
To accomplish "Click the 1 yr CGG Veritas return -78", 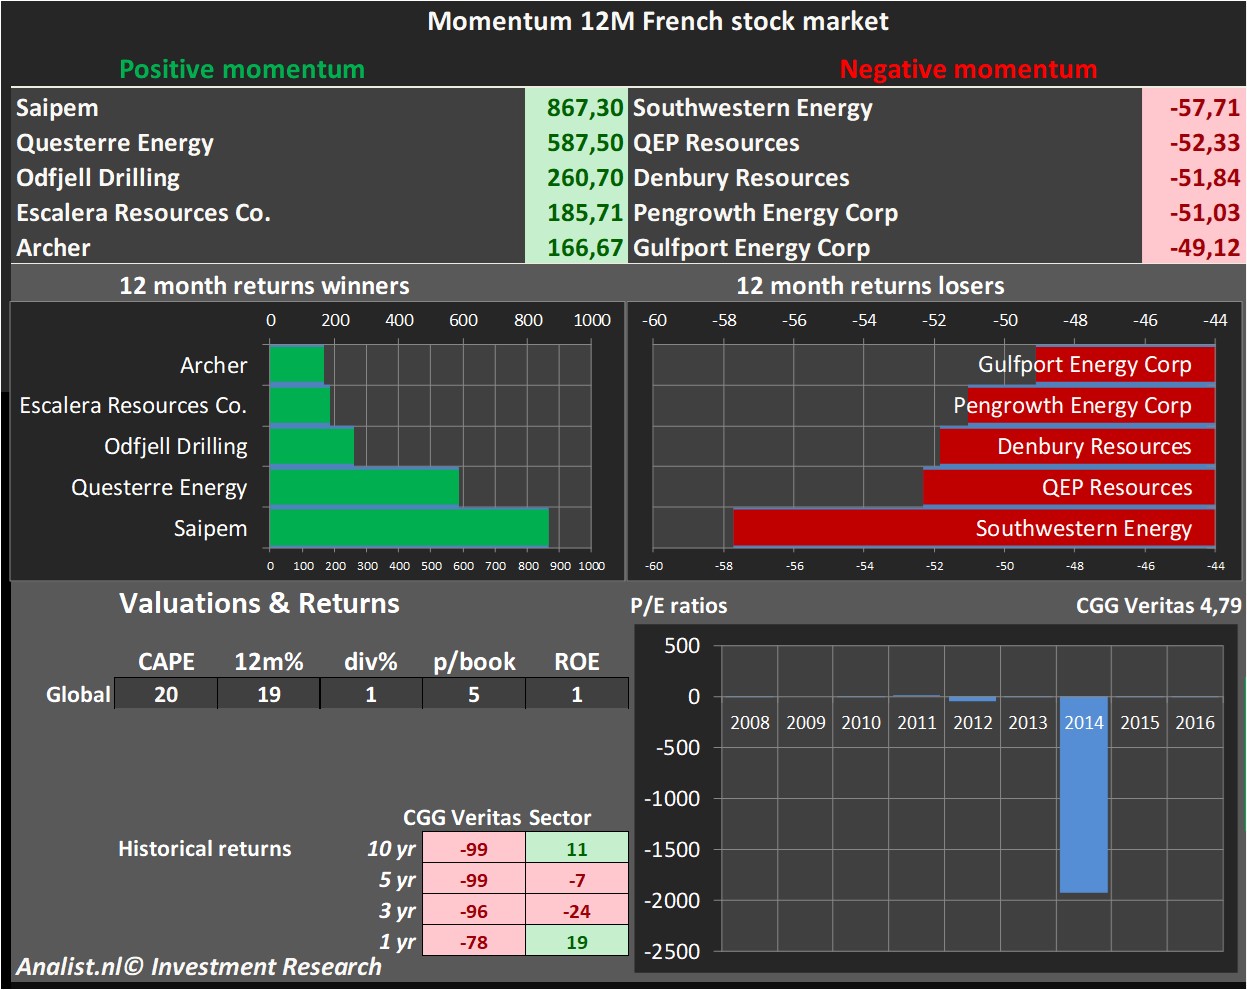I will (x=474, y=942).
